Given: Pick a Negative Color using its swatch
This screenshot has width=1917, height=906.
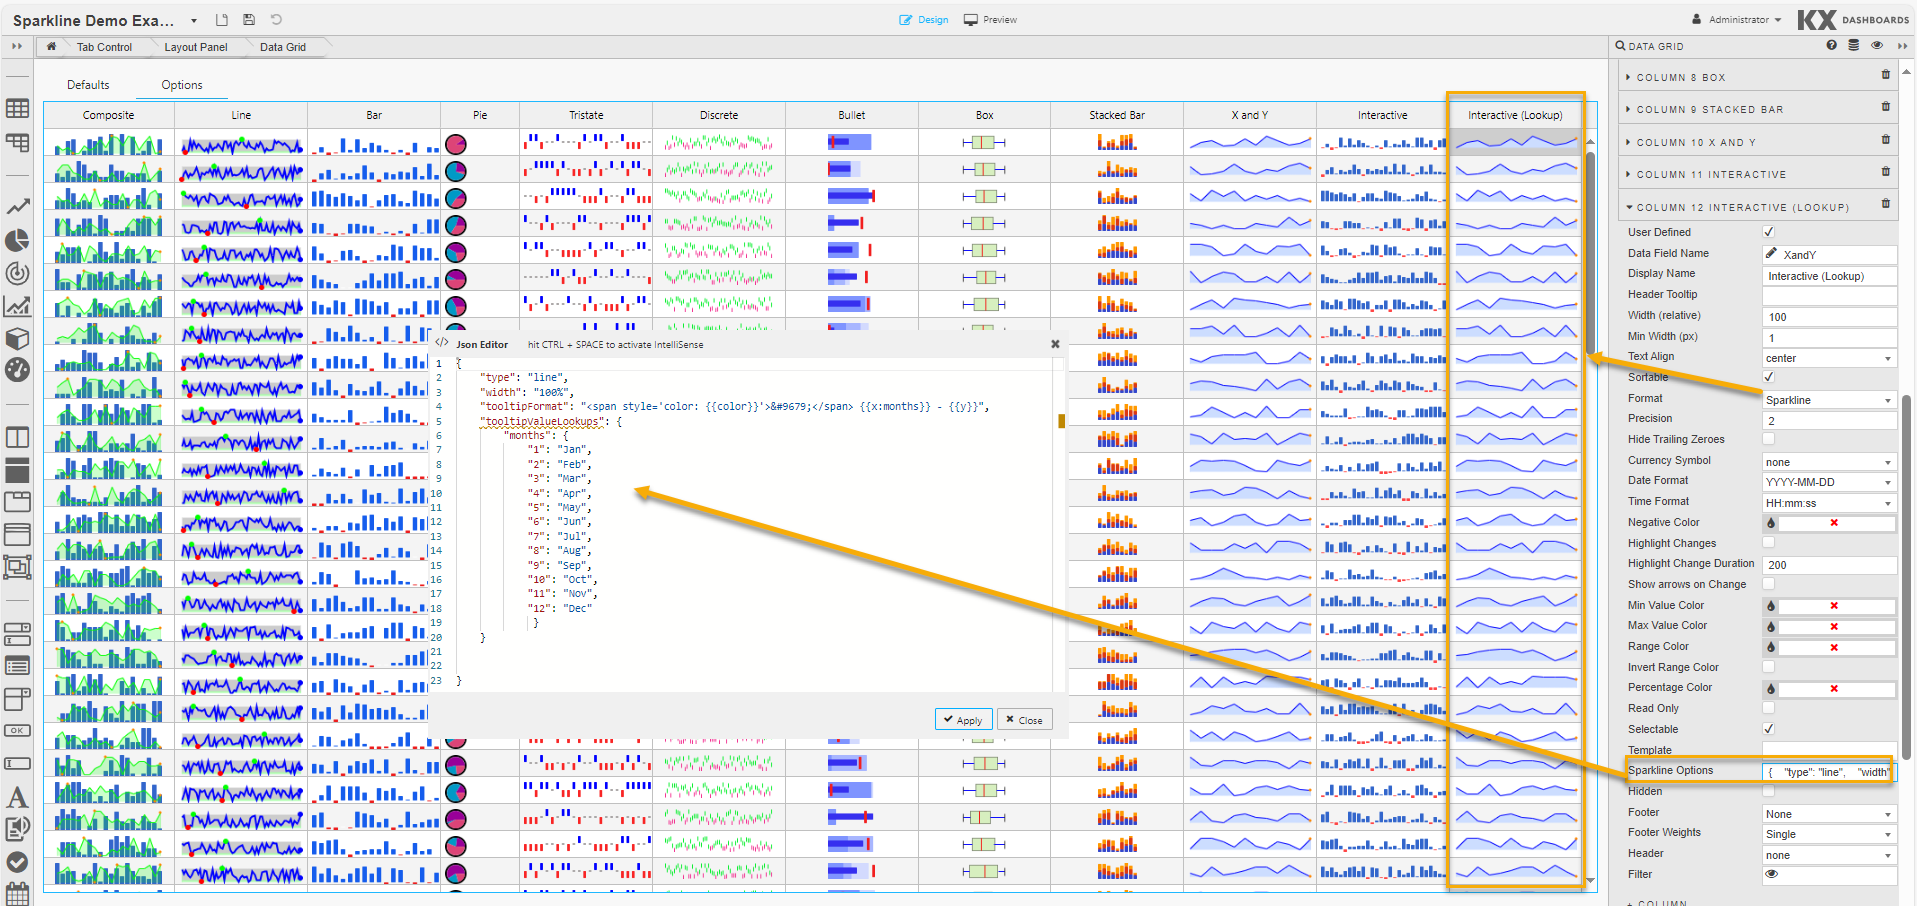Looking at the screenshot, I should (x=1771, y=522).
